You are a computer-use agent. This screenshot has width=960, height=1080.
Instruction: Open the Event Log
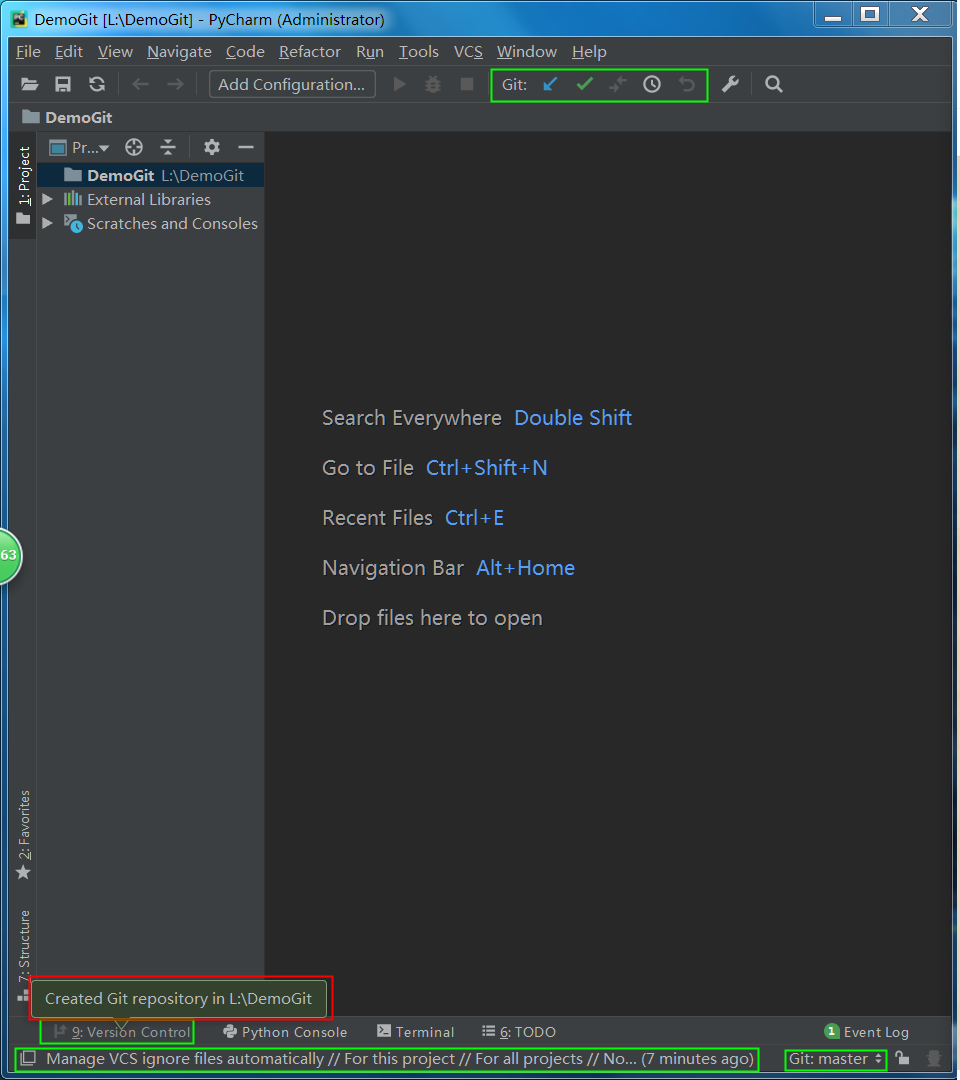(867, 1032)
